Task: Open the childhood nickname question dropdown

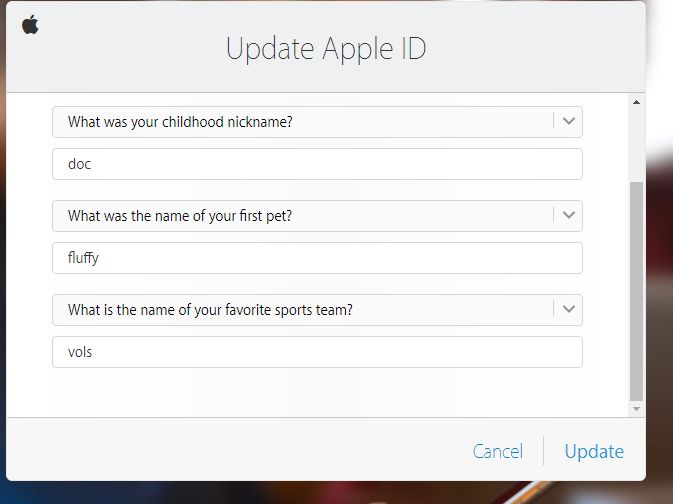Action: 317,122
